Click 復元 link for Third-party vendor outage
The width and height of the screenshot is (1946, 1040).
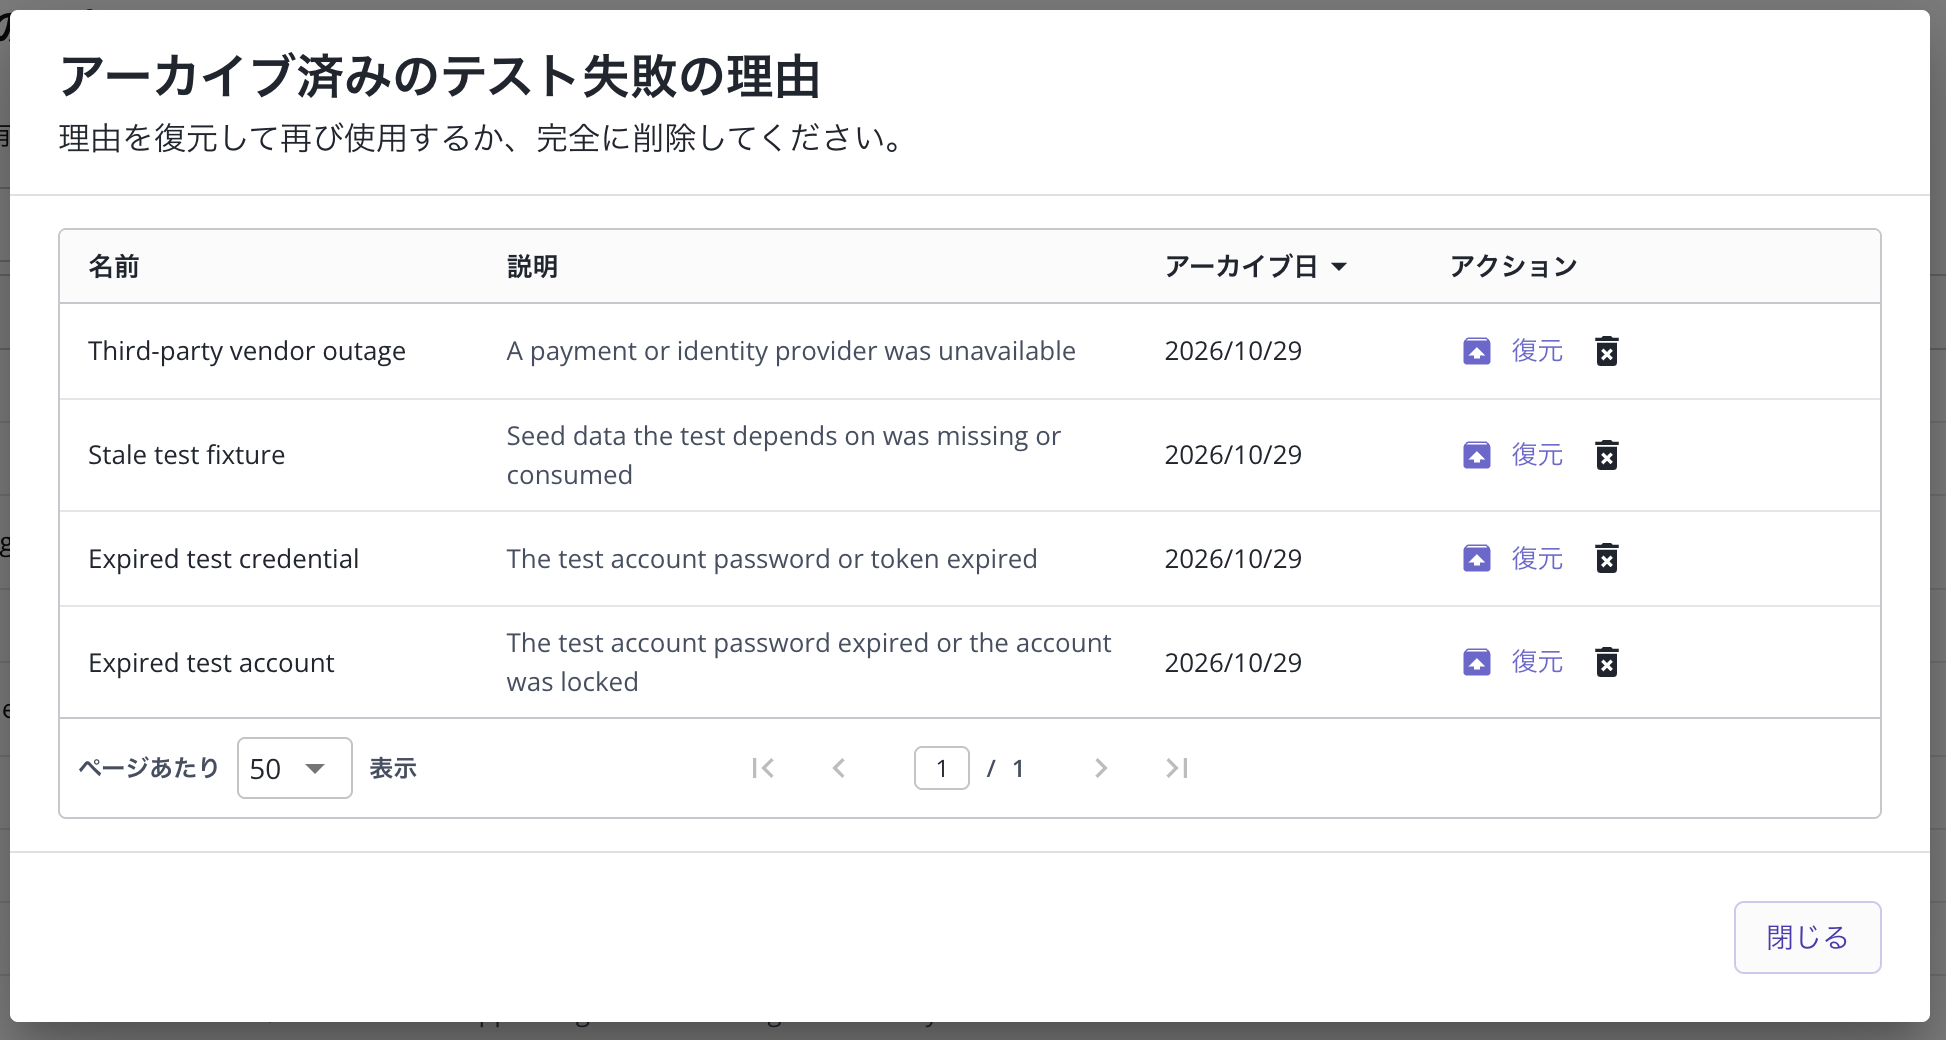coord(1537,351)
